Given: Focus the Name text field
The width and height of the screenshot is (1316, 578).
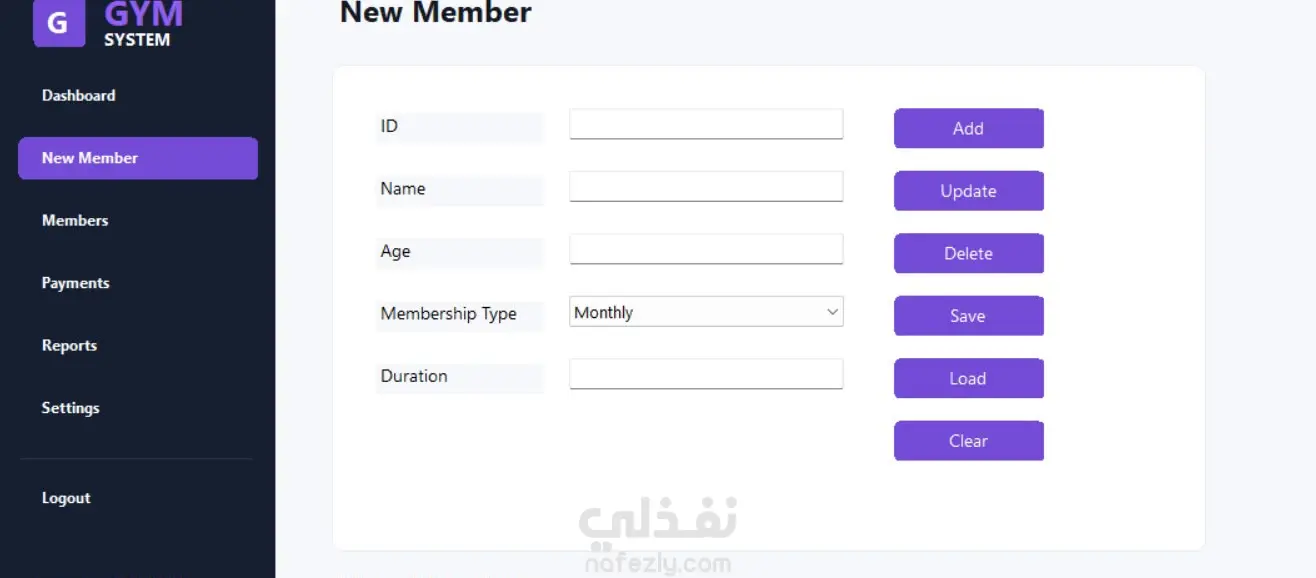Looking at the screenshot, I should [x=706, y=187].
